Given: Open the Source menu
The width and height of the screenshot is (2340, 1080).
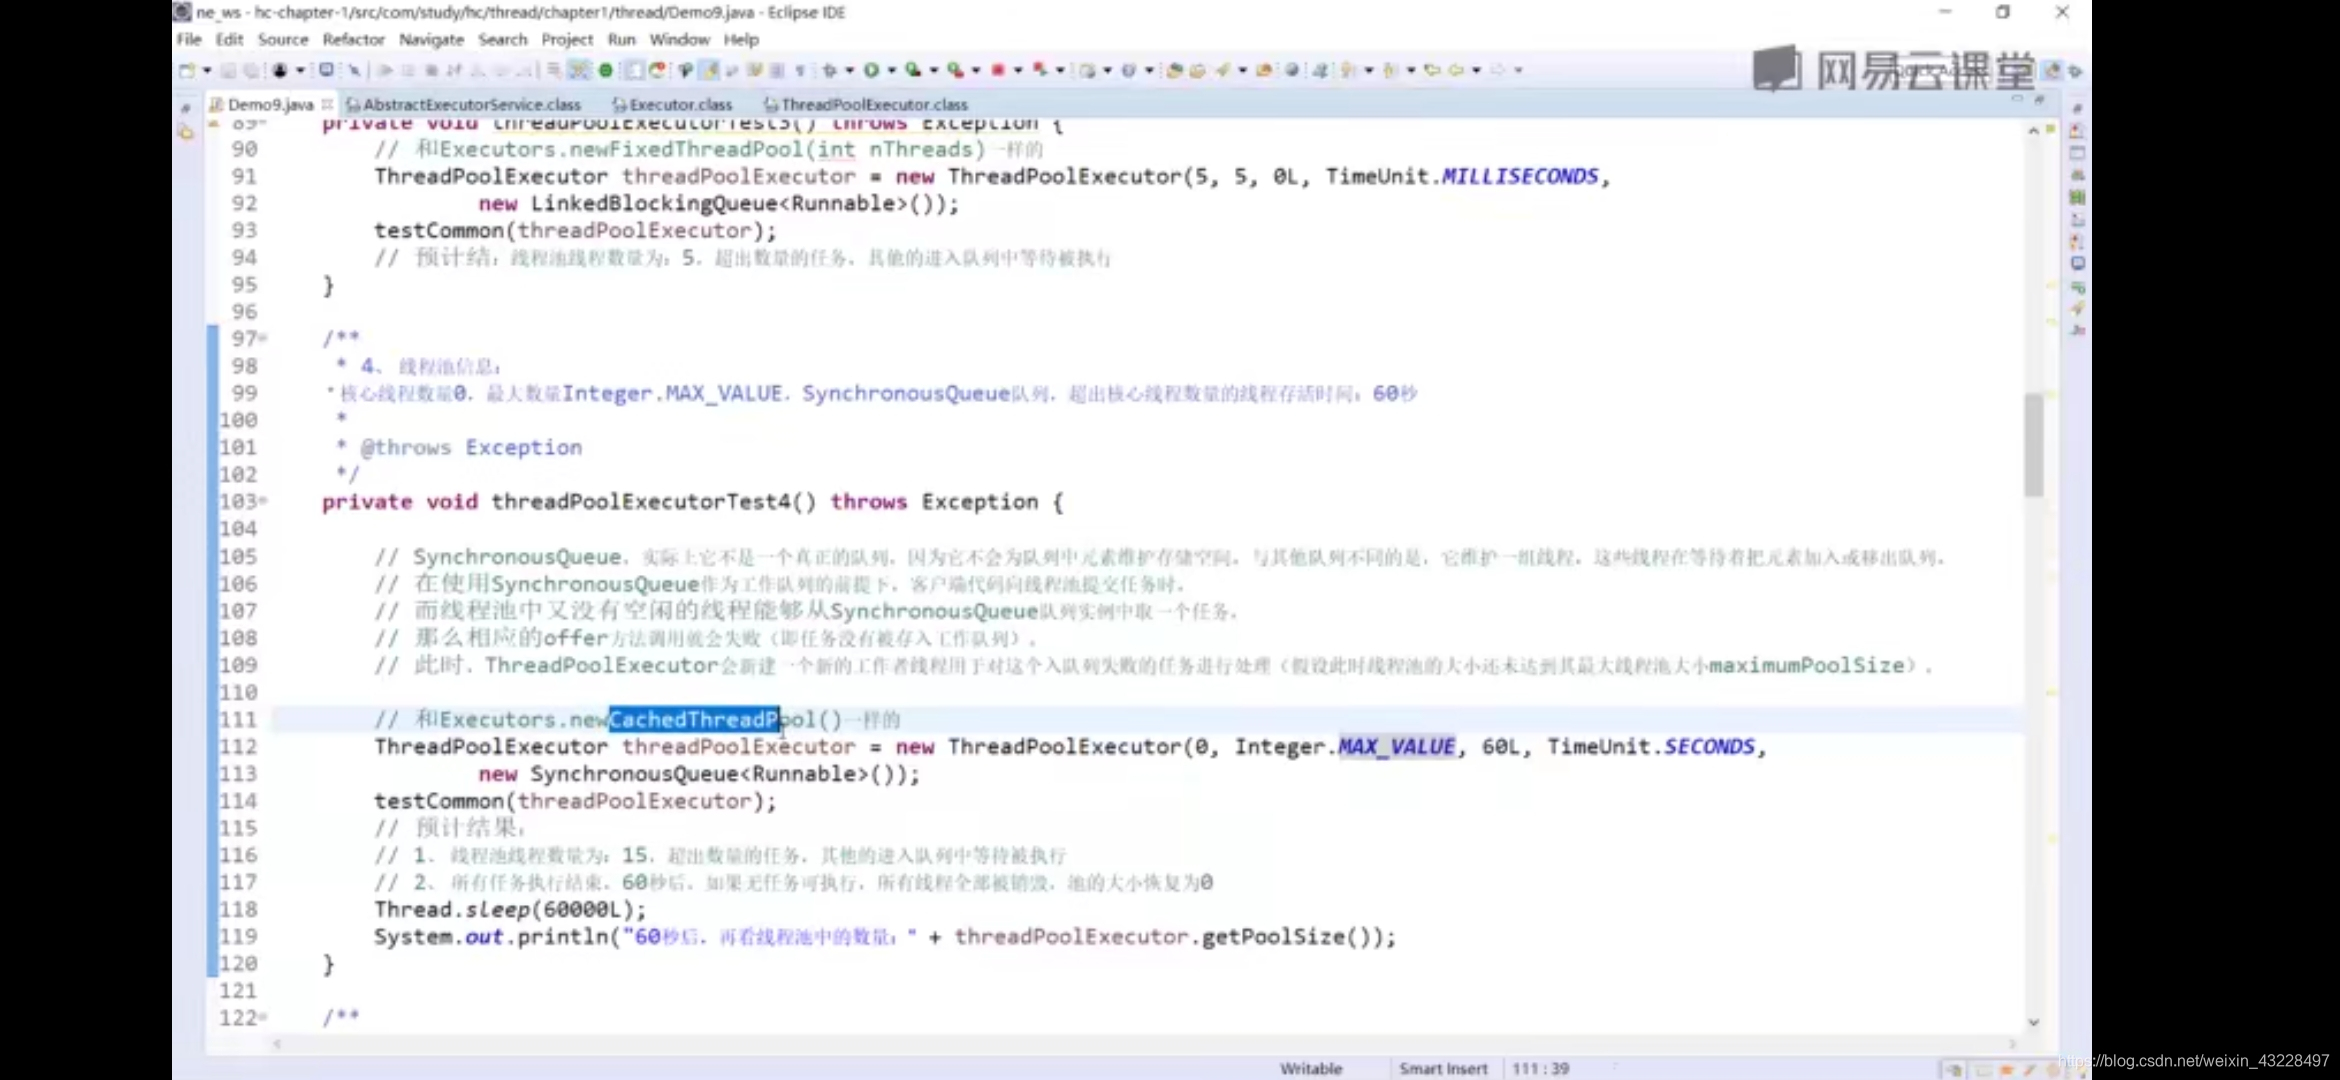Looking at the screenshot, I should pyautogui.click(x=283, y=39).
